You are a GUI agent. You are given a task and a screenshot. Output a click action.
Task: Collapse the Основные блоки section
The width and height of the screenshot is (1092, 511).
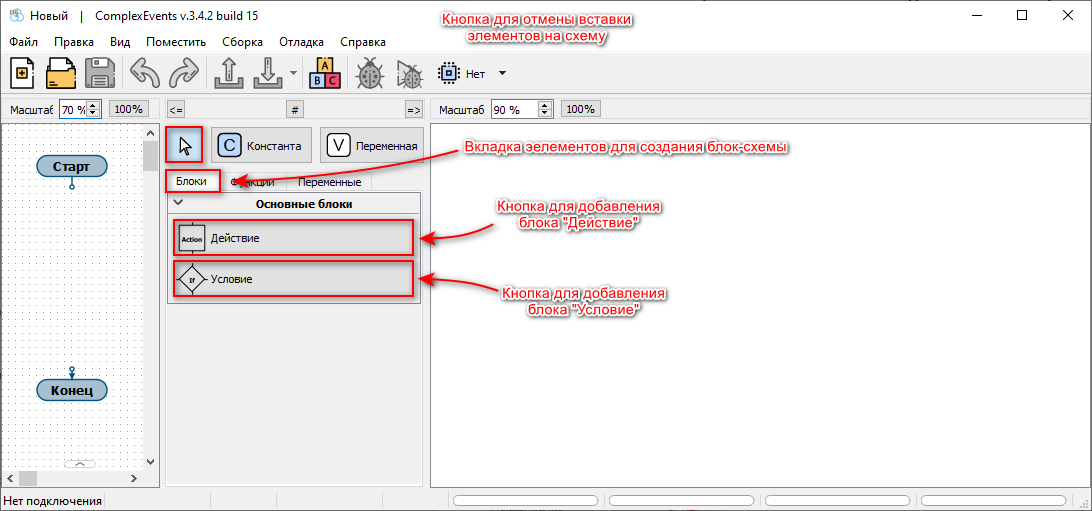178,203
